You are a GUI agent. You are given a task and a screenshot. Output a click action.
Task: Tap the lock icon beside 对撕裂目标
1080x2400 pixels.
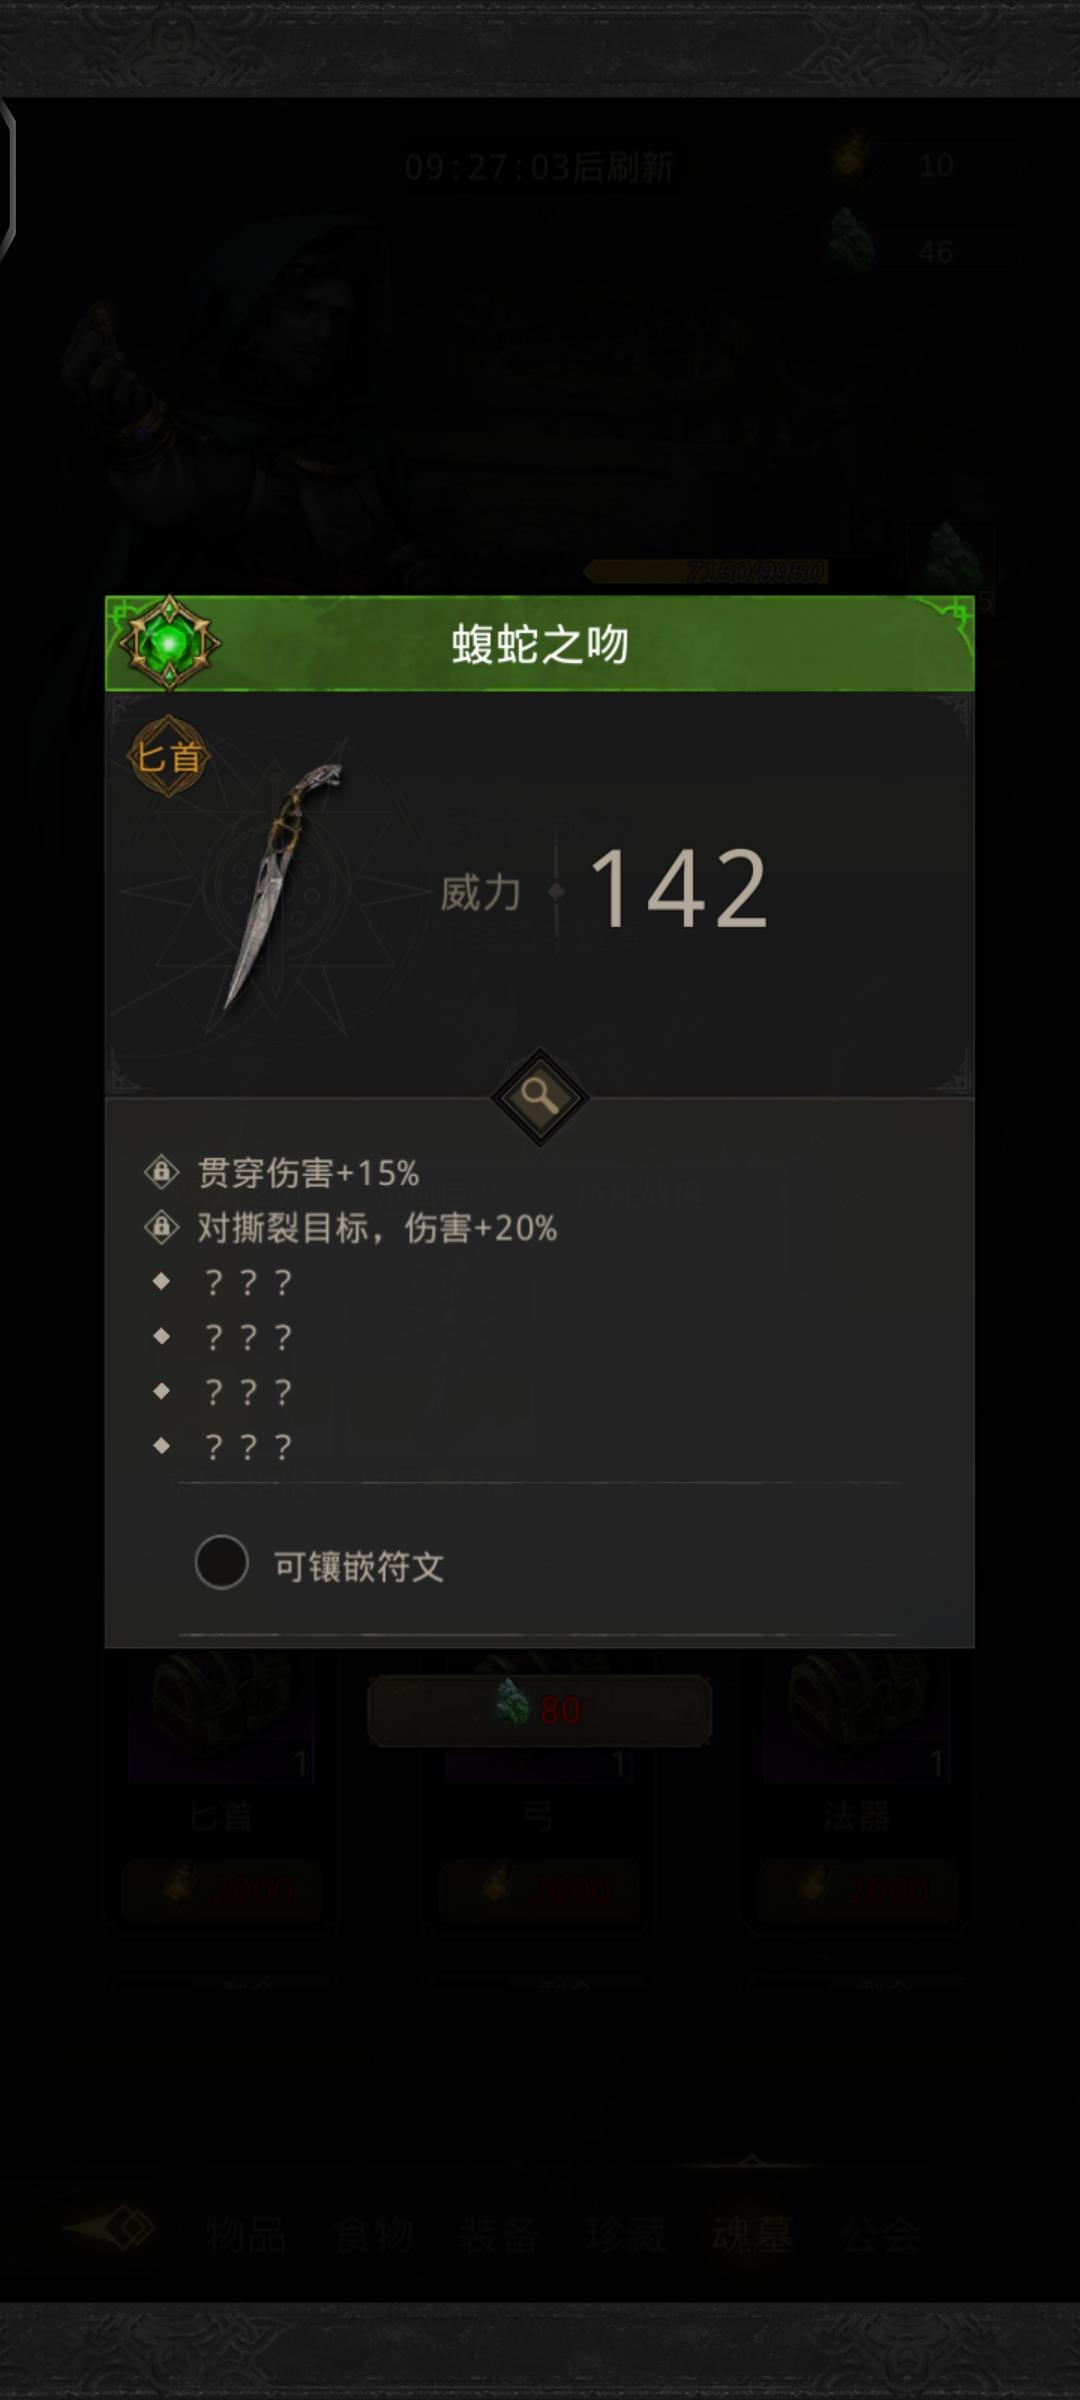161,1227
